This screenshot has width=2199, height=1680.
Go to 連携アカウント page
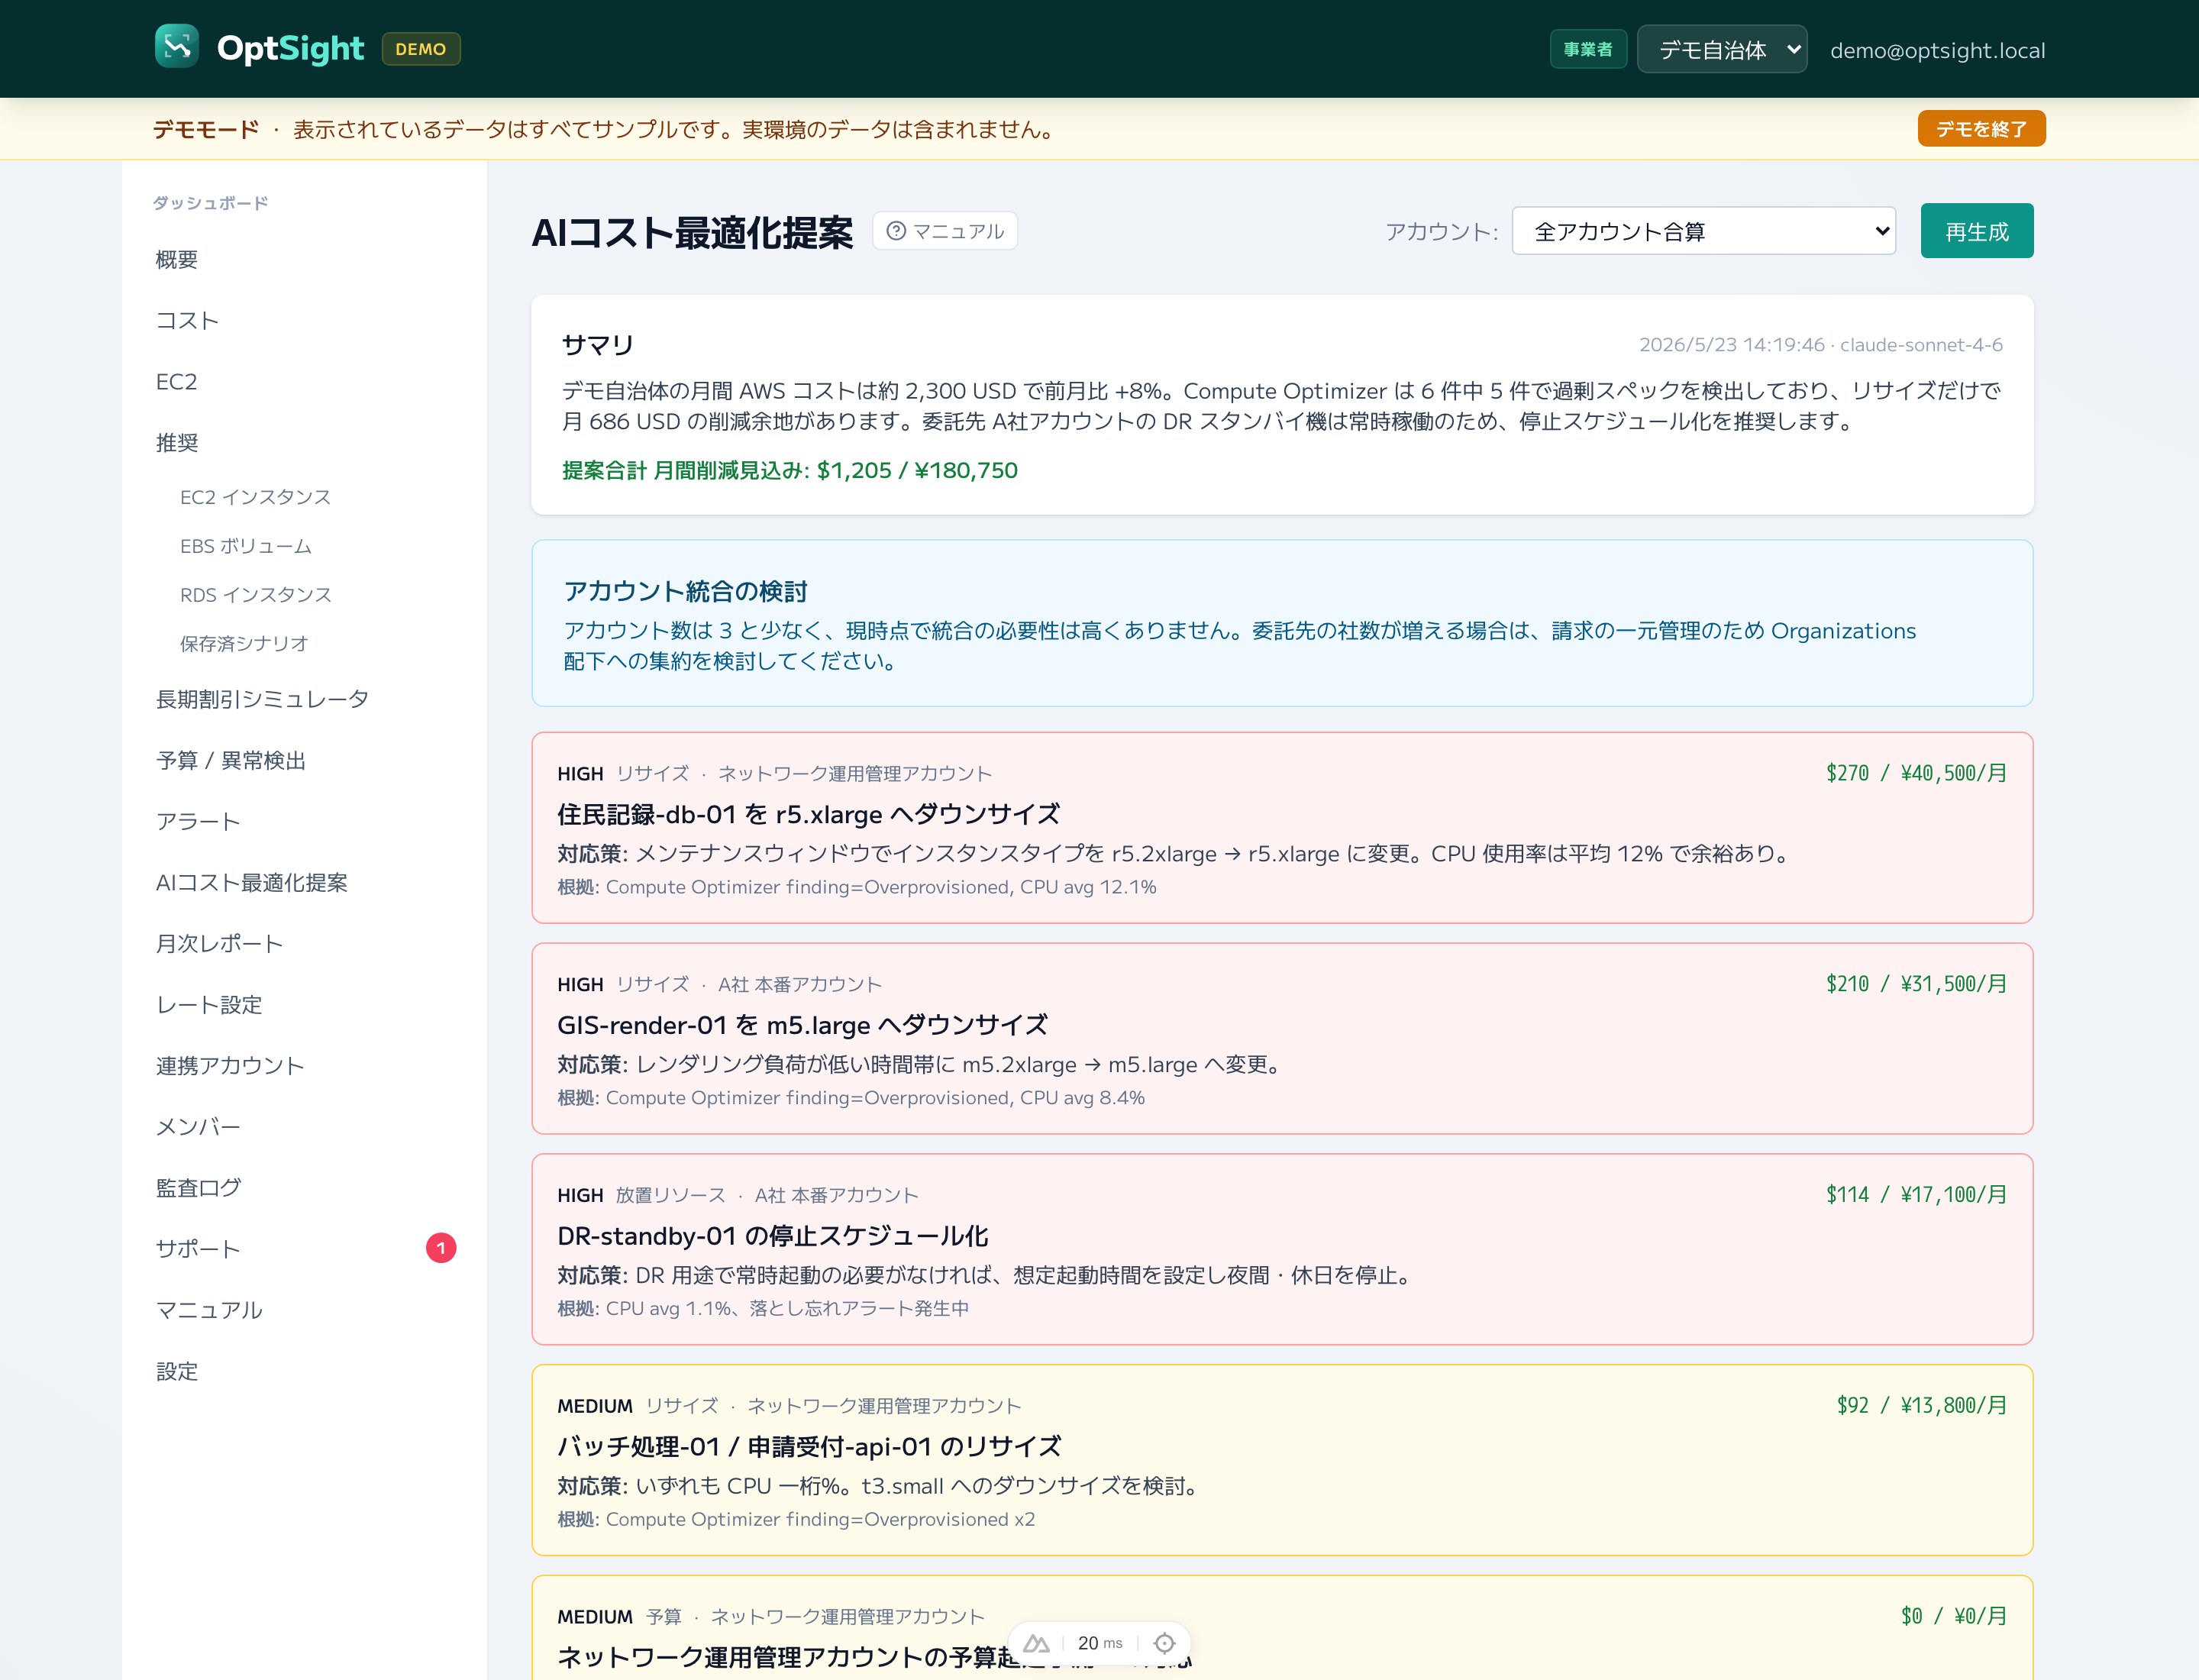tap(304, 1066)
